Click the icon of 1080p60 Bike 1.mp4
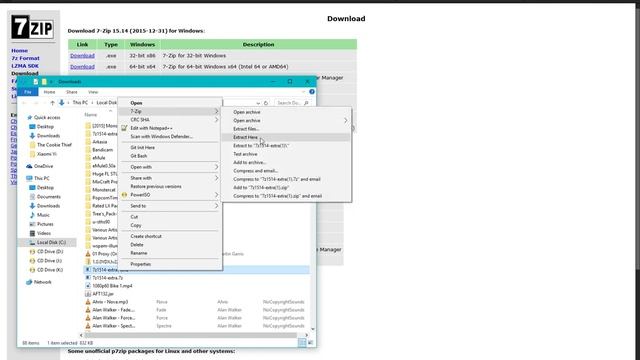640x360 pixels. click(x=88, y=286)
